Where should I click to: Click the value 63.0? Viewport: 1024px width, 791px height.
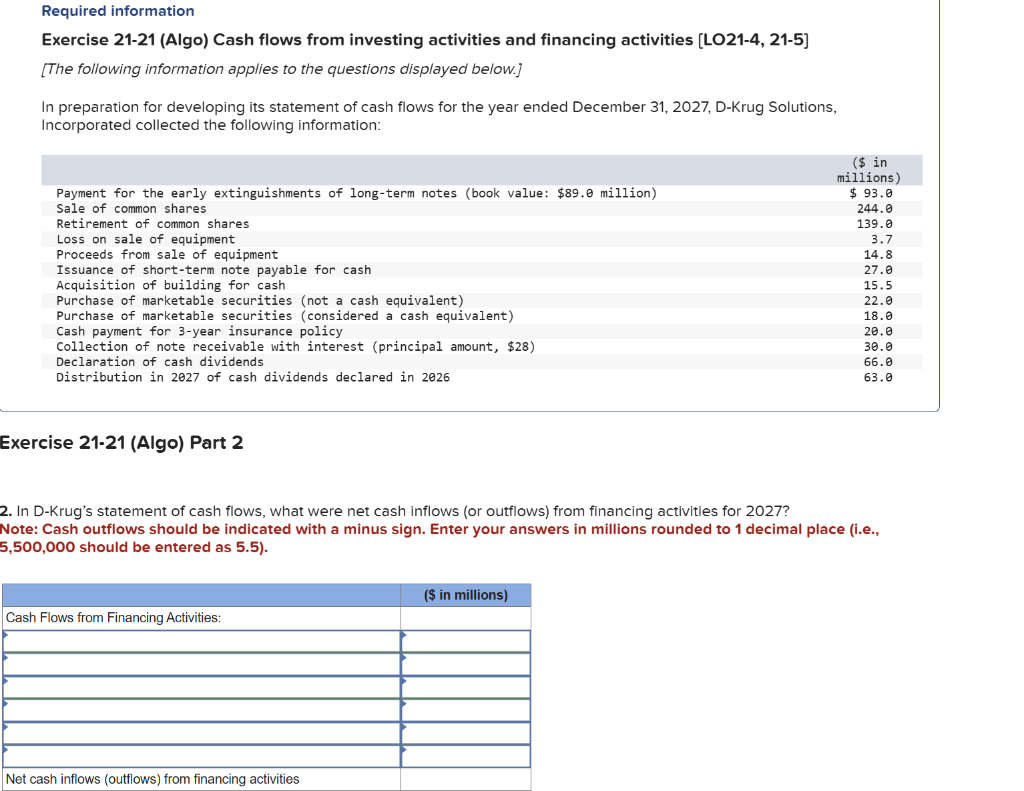click(878, 378)
